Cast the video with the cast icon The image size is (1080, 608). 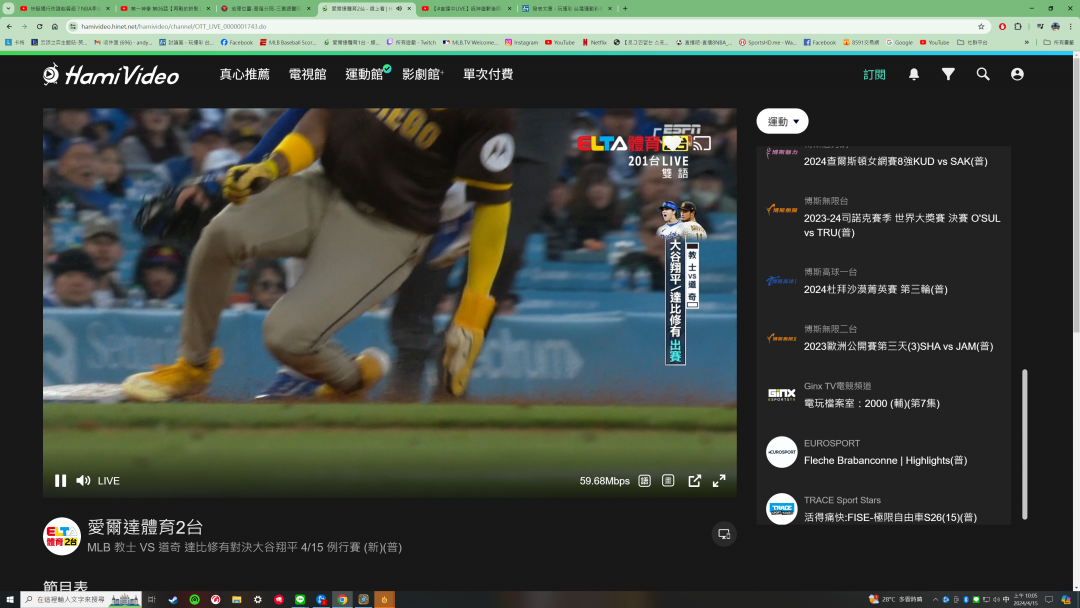point(702,143)
